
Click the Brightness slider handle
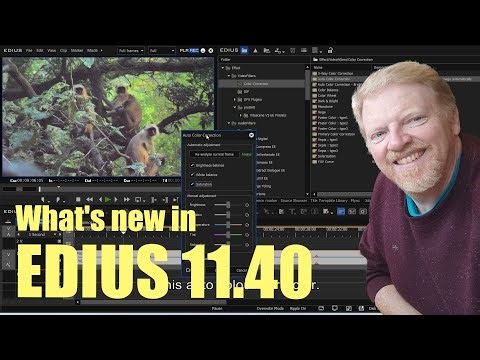(228, 205)
